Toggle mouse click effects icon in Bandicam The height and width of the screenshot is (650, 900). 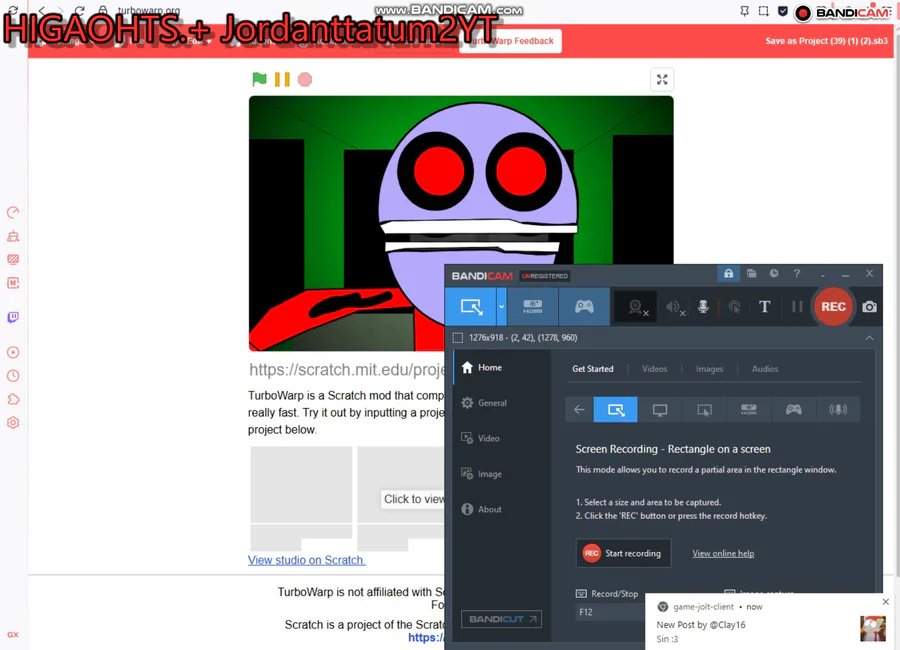click(x=734, y=307)
